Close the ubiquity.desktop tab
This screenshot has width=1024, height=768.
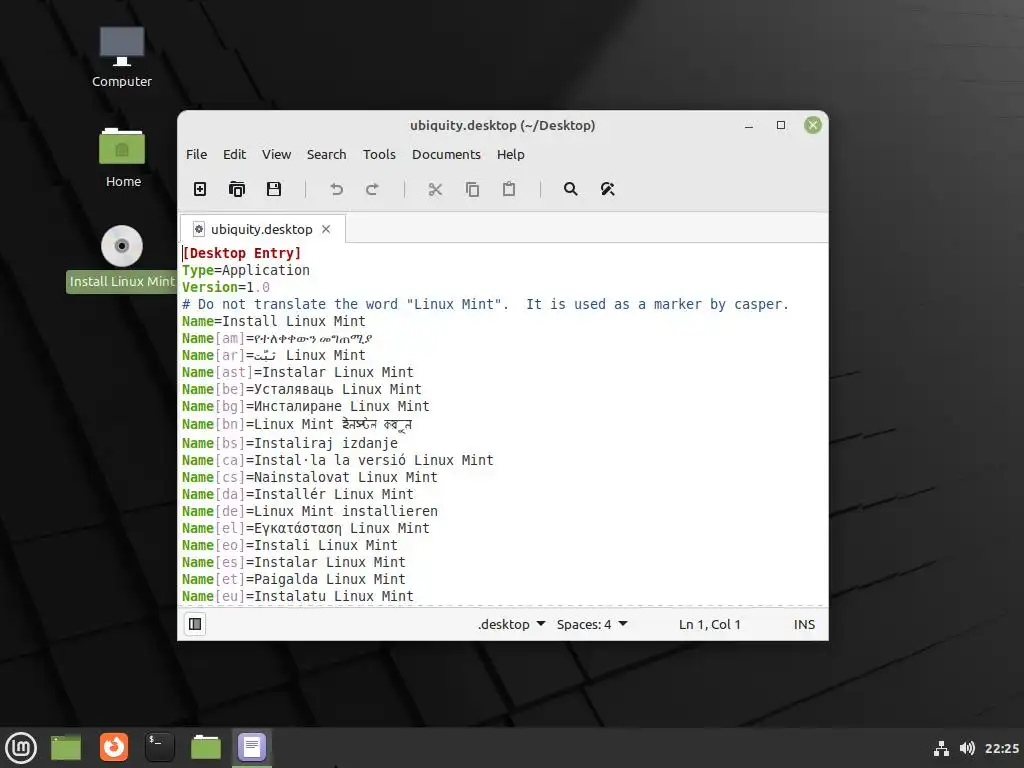pyautogui.click(x=326, y=229)
